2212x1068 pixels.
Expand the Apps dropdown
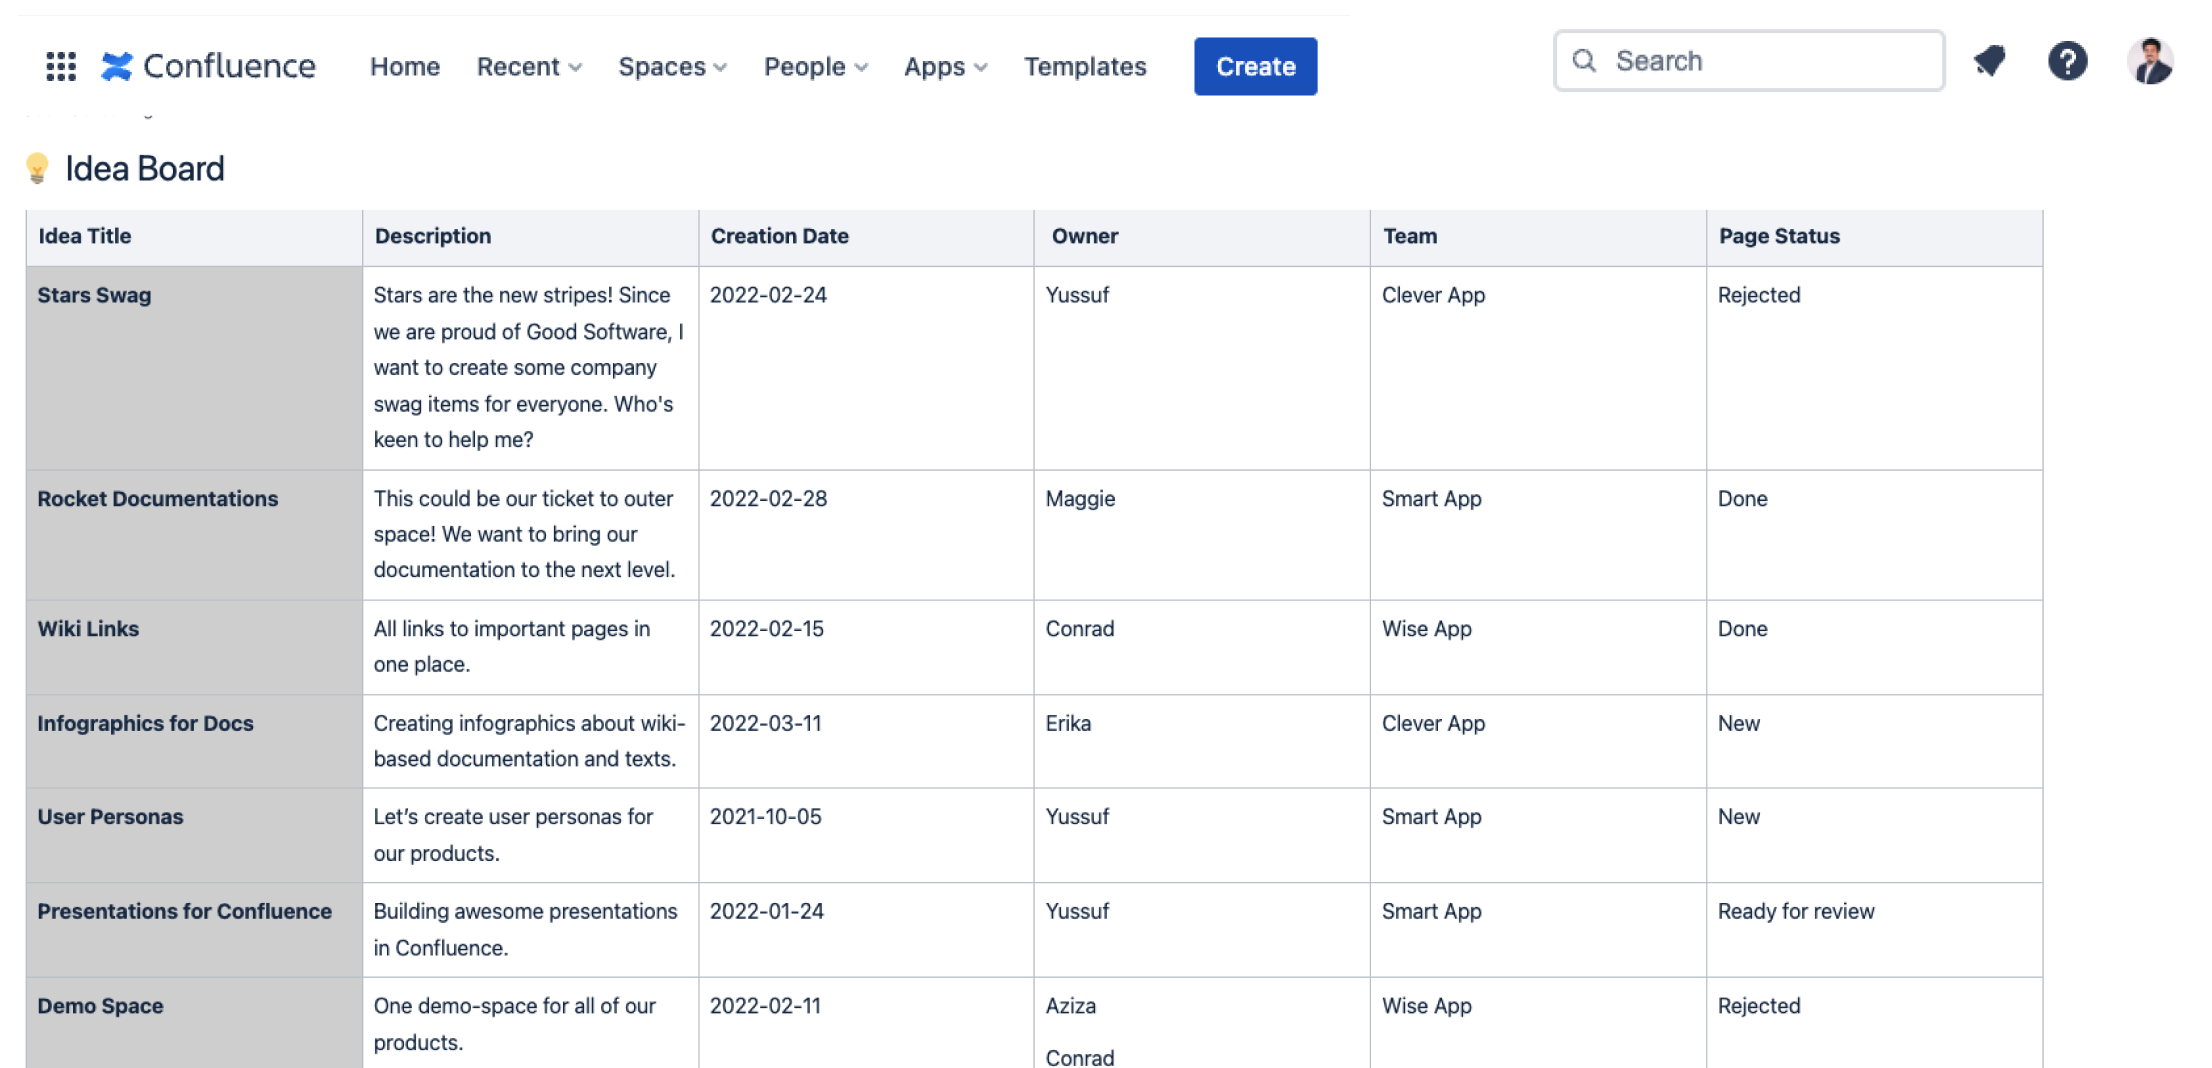click(x=945, y=67)
